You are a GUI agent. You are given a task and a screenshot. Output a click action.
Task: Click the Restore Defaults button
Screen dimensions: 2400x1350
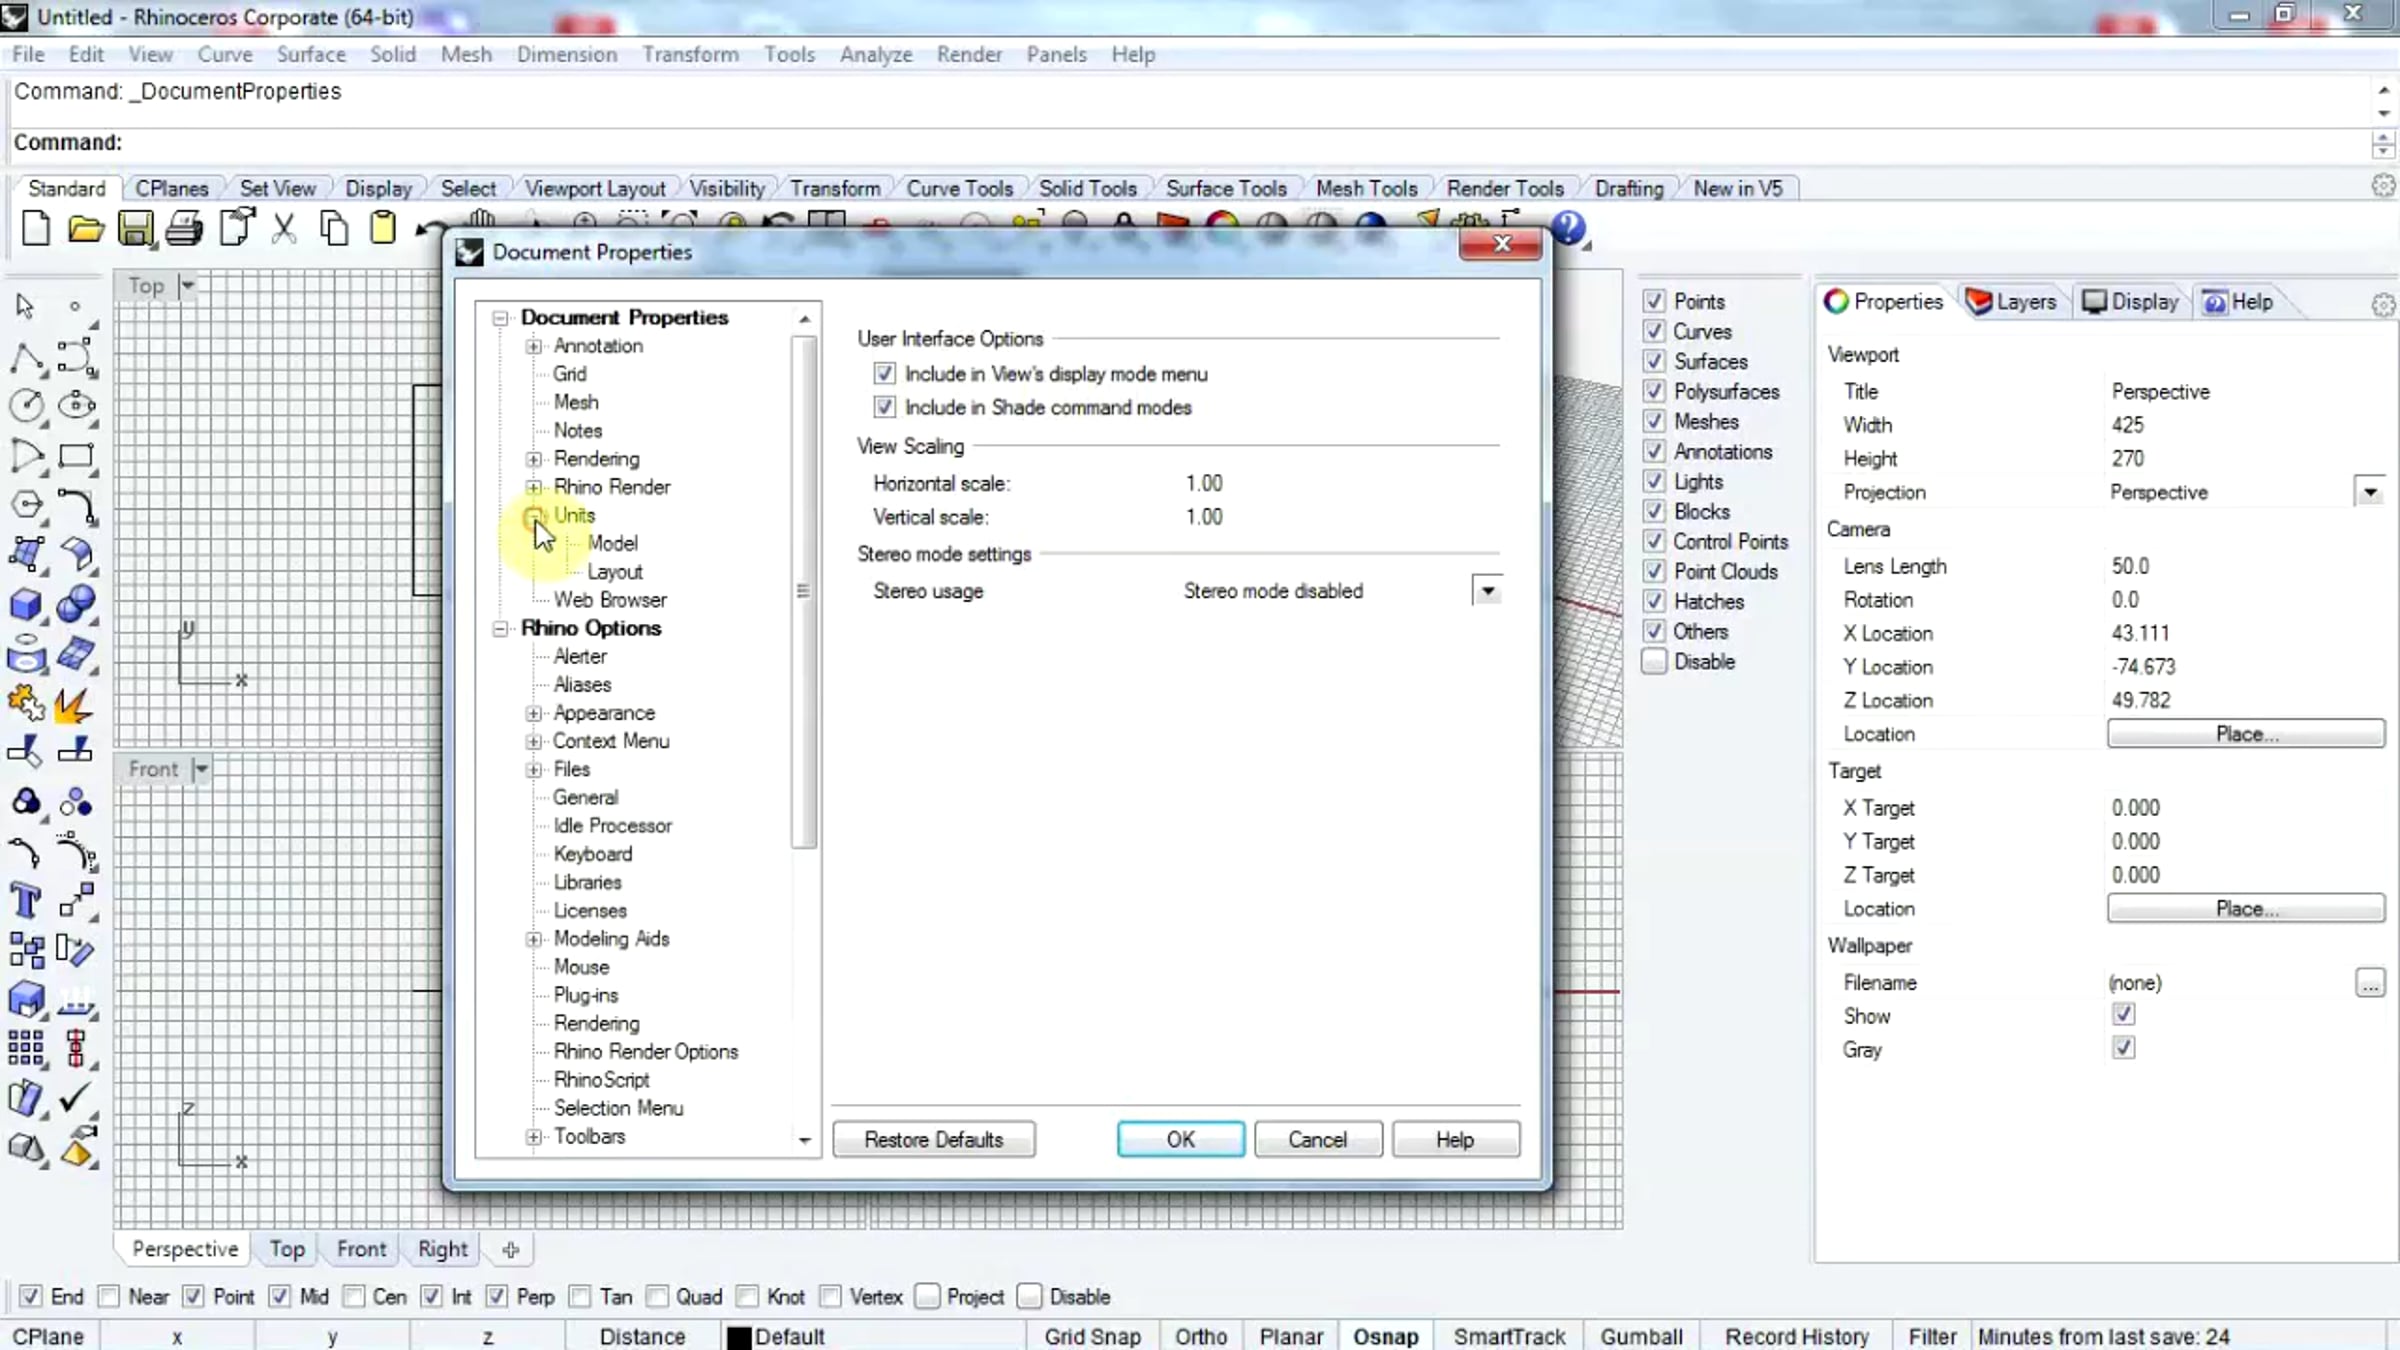point(933,1140)
